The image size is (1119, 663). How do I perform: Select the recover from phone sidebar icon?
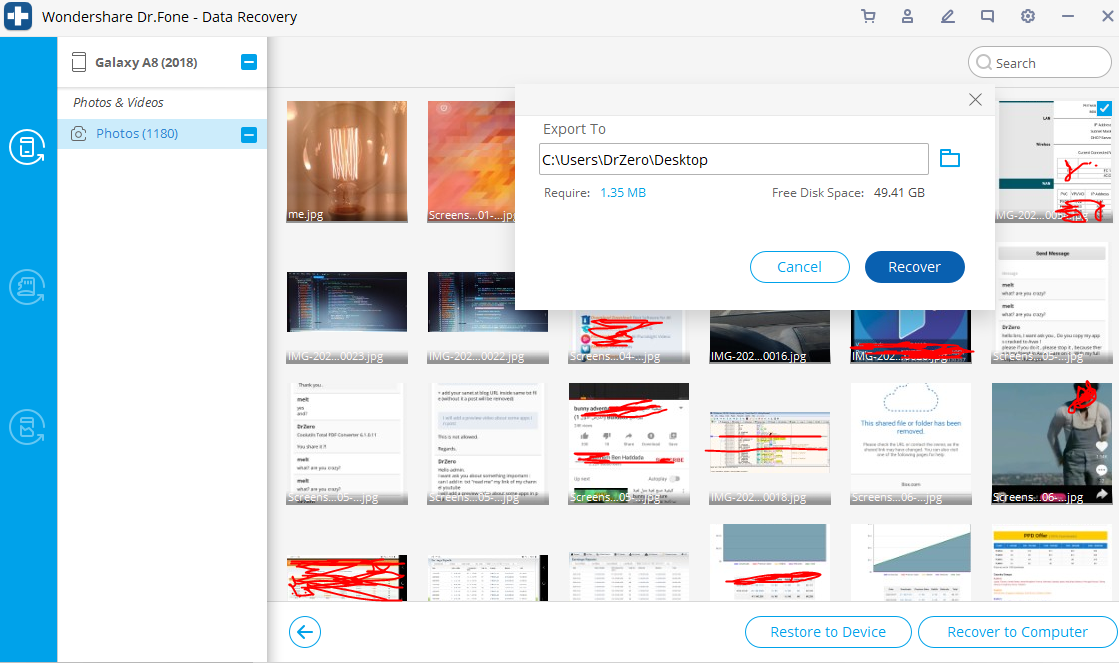[27, 147]
